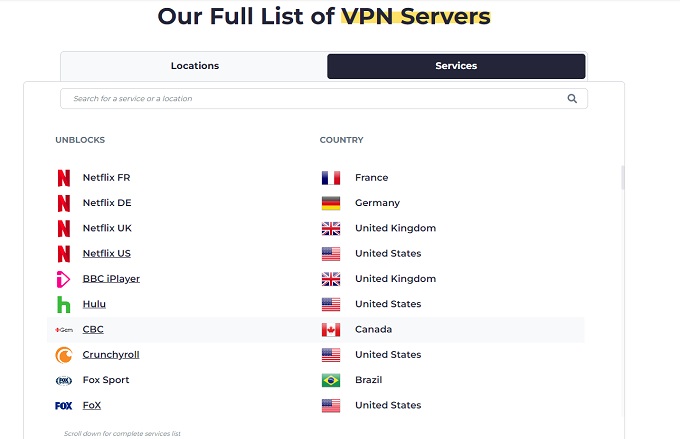Click the CBC Gem logo icon
Image resolution: width=680 pixels, height=439 pixels.
[x=64, y=330]
